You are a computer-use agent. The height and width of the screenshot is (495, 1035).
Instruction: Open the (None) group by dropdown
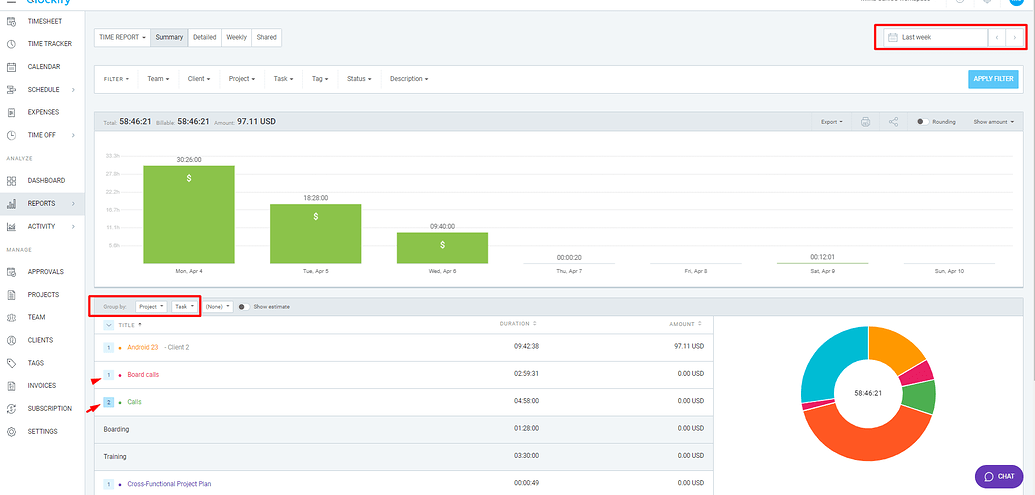click(x=218, y=307)
